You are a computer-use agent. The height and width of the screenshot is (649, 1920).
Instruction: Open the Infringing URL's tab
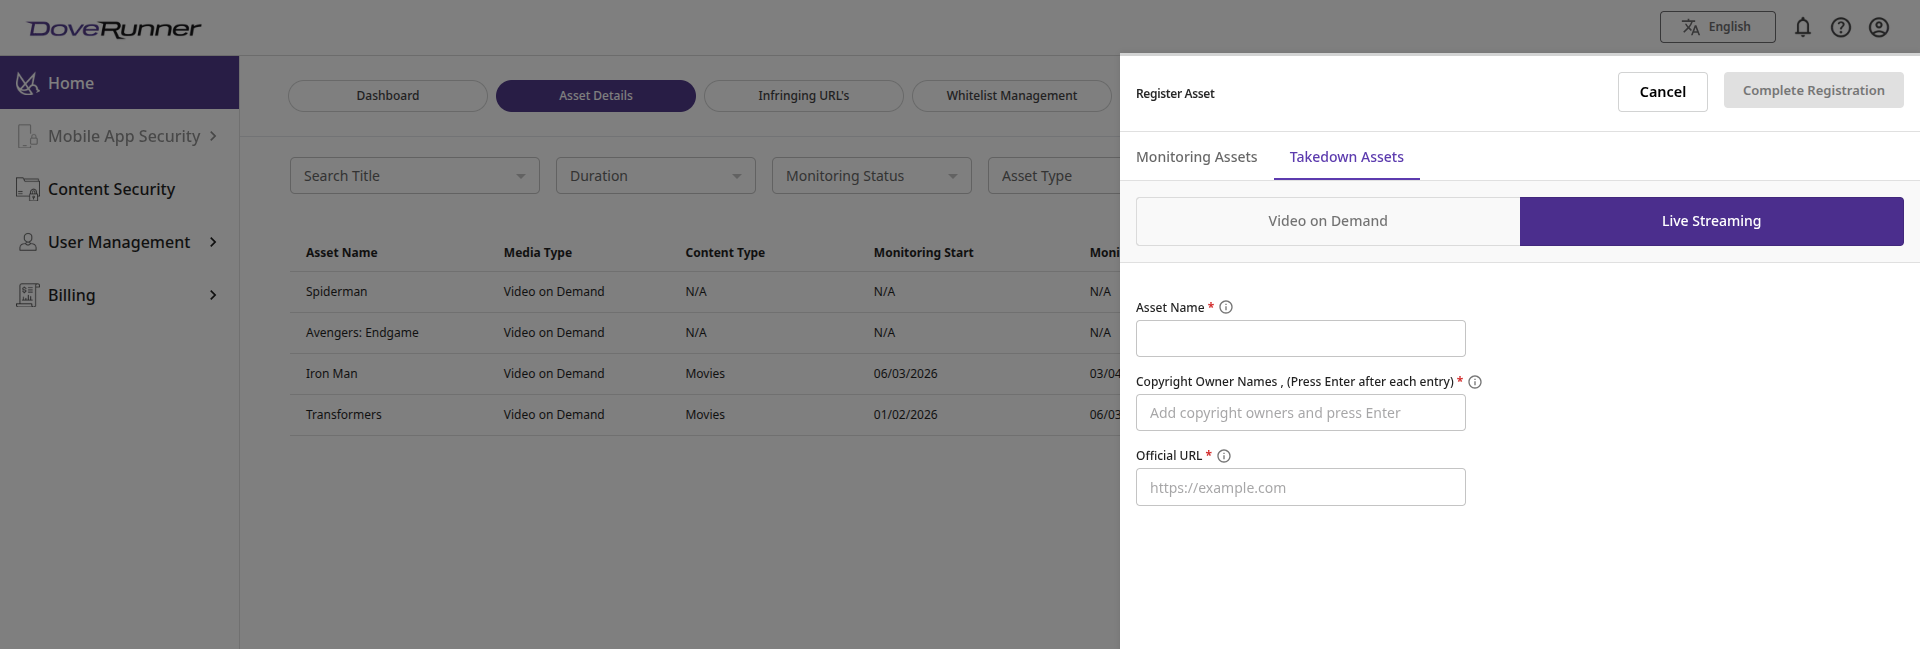[804, 96]
